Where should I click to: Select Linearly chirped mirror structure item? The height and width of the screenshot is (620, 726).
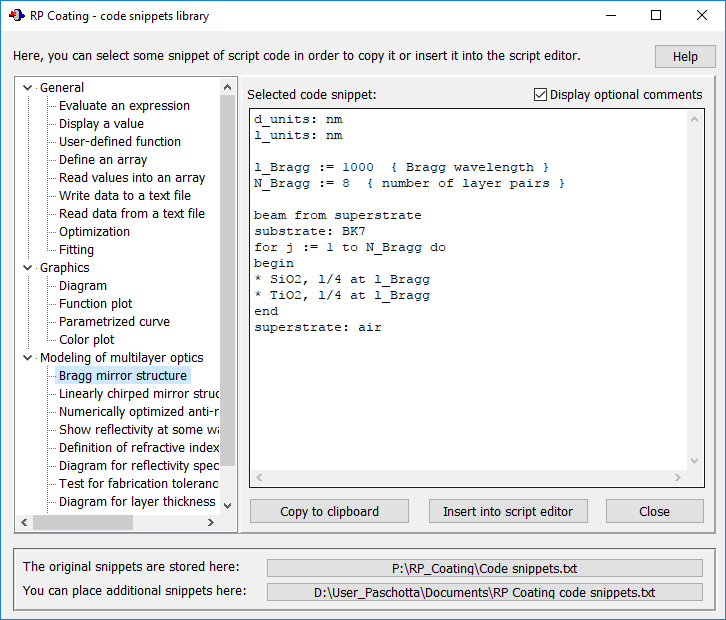138,394
